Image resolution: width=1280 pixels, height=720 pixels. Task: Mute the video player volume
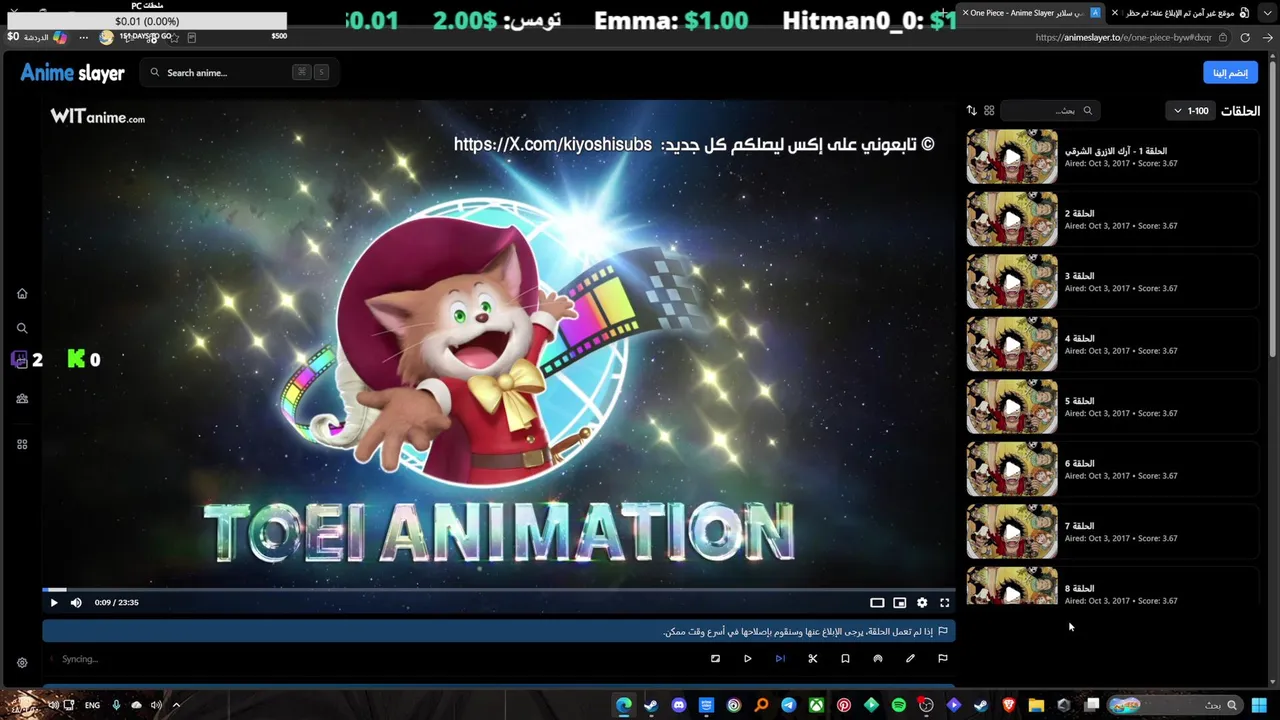[76, 602]
